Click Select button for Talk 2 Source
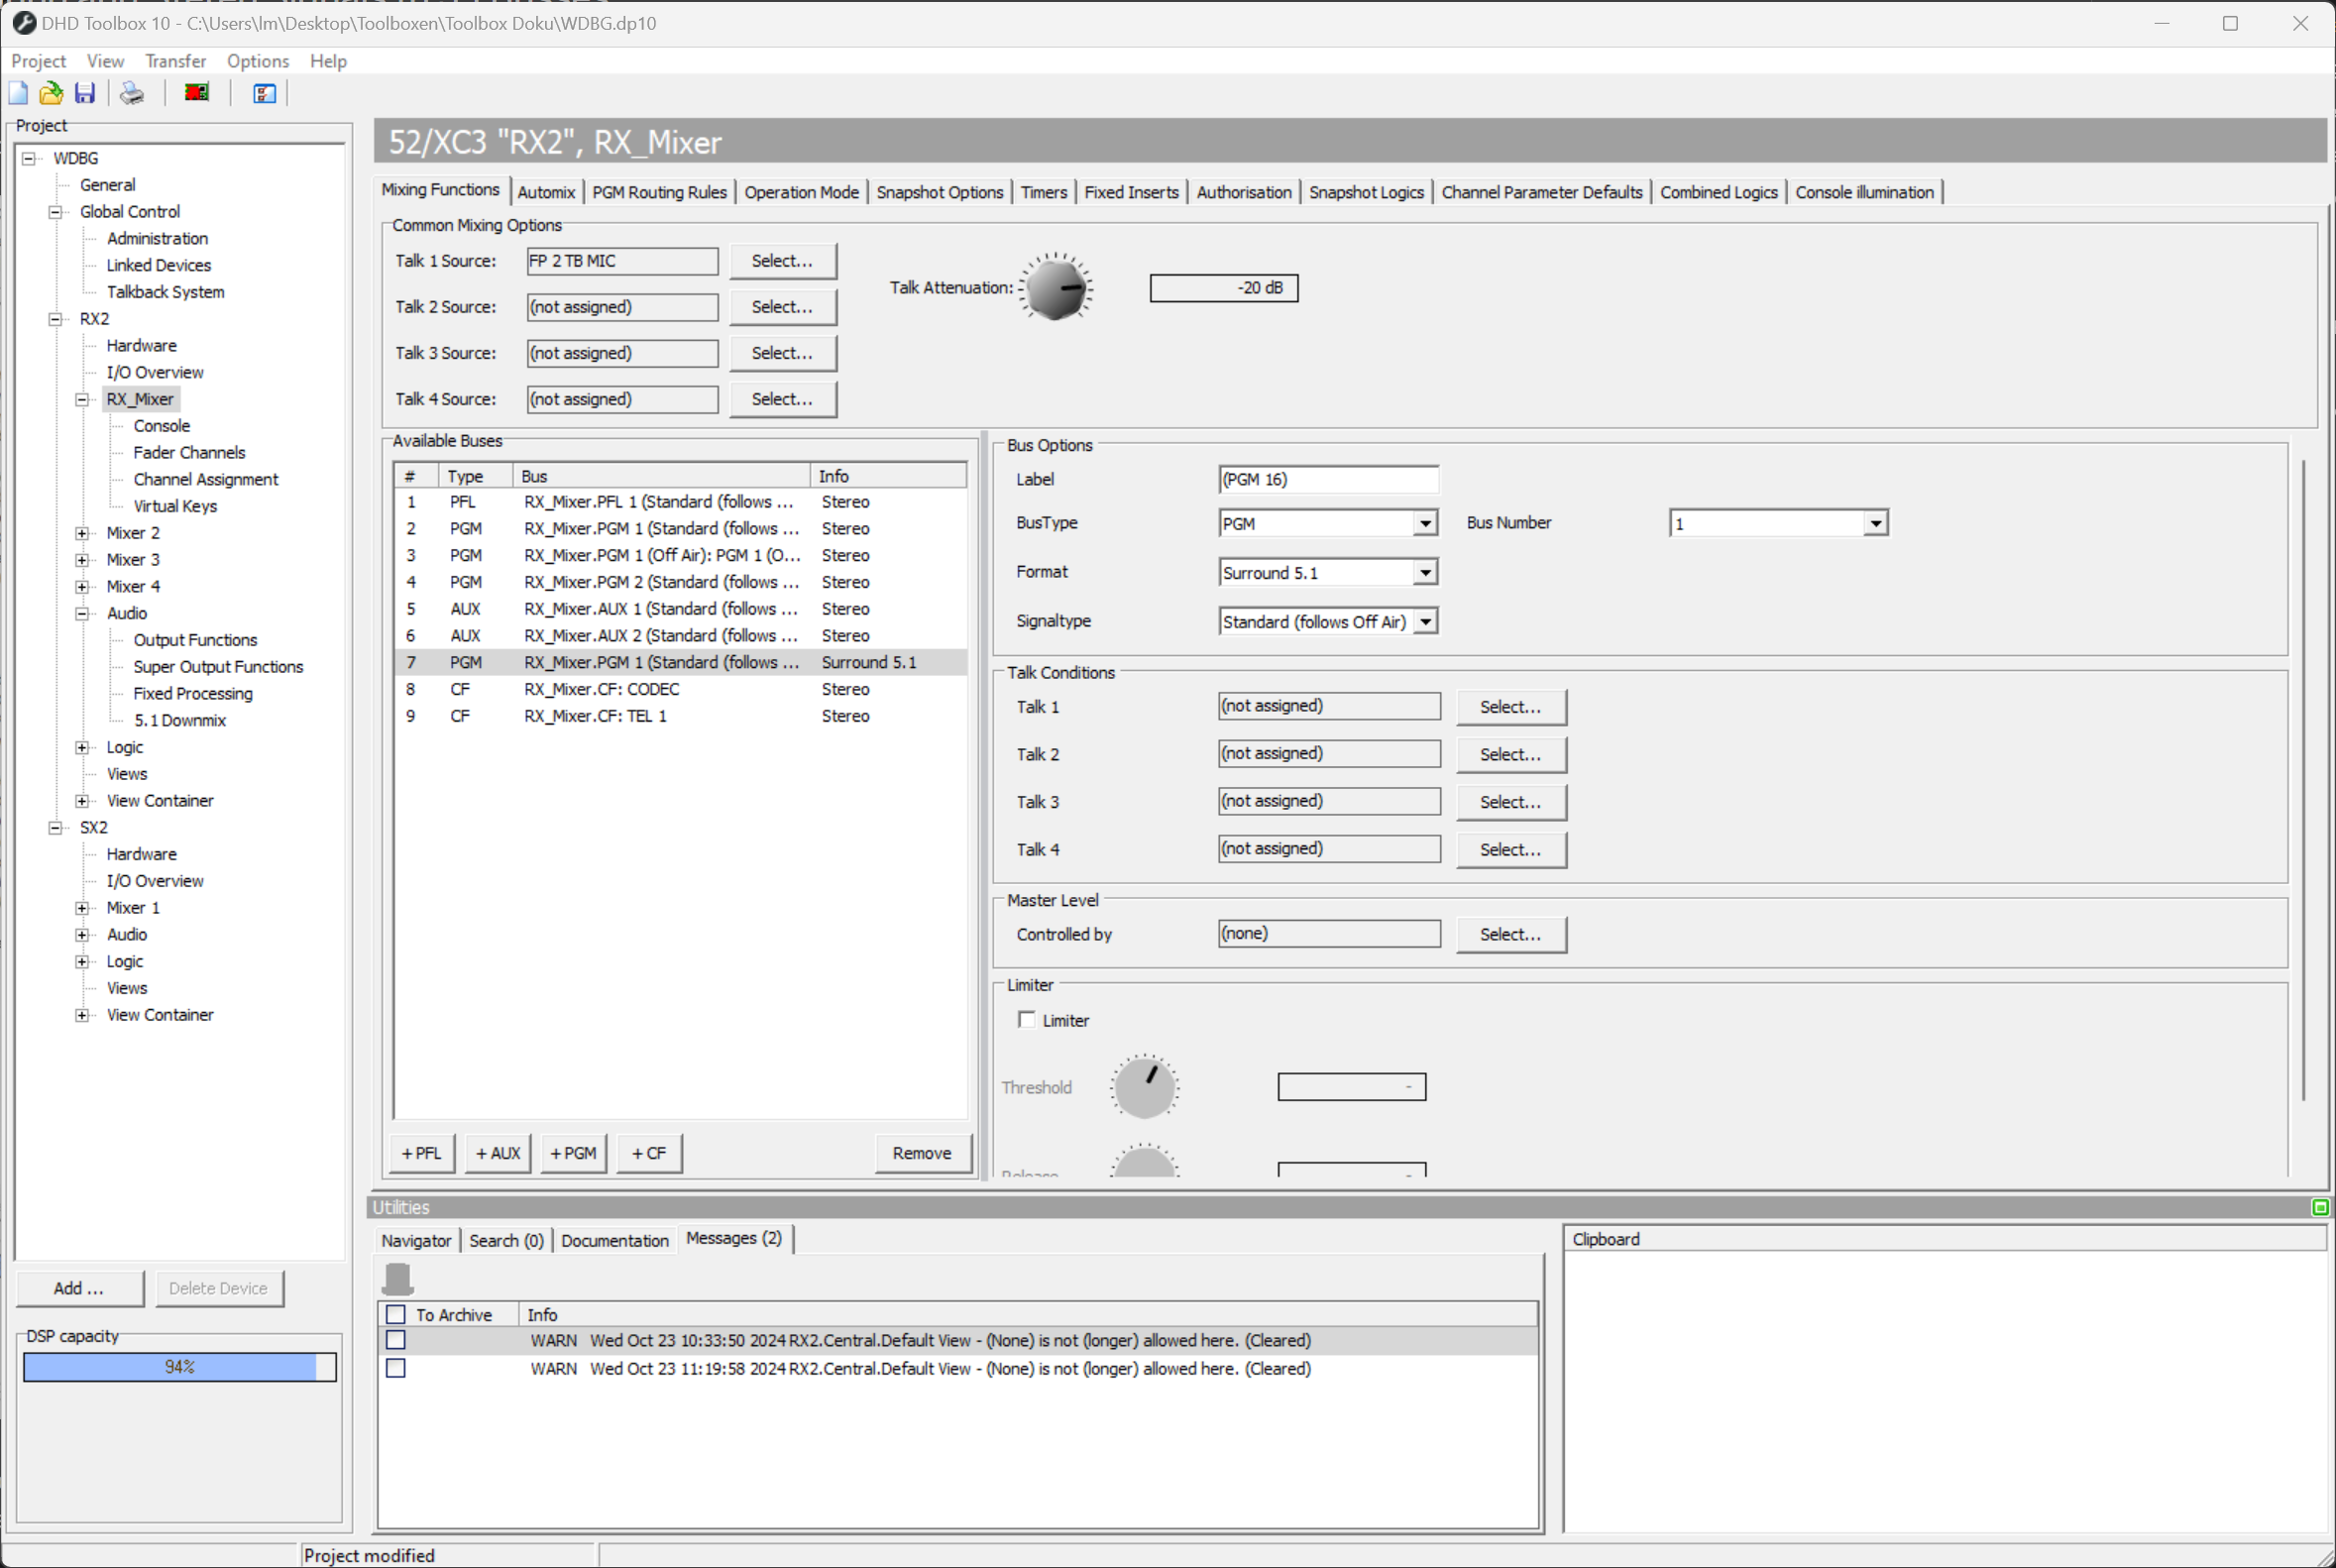This screenshot has height=1568, width=2336. [782, 307]
